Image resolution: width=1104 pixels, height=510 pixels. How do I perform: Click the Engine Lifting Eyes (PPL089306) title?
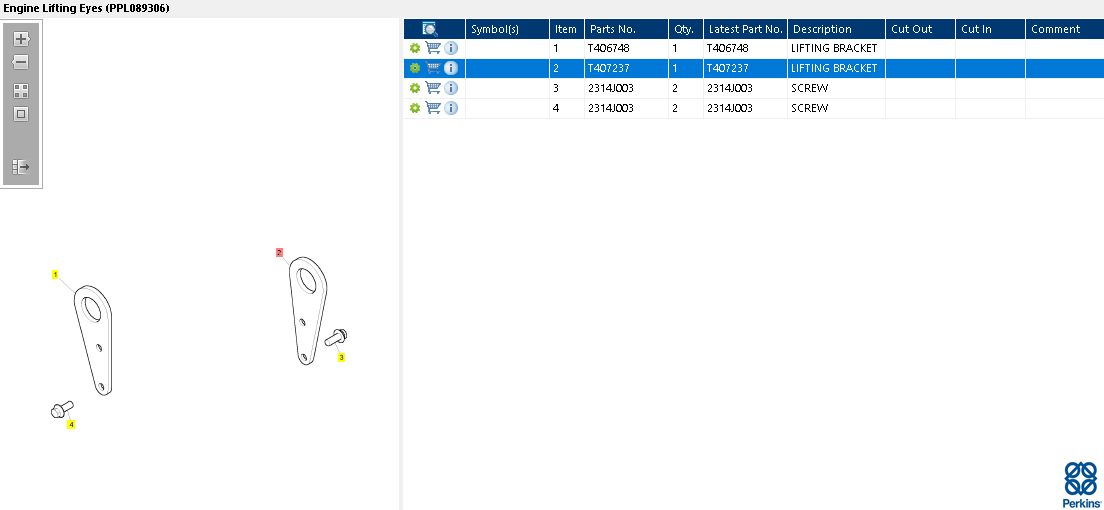pos(87,8)
